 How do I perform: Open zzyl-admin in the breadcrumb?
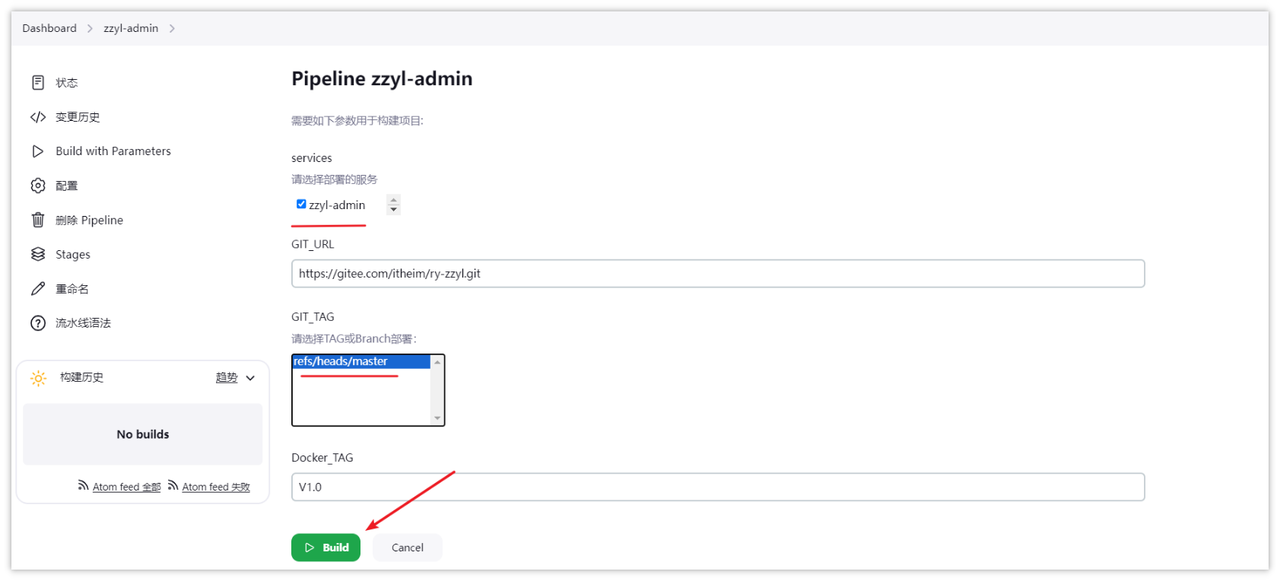(x=131, y=28)
